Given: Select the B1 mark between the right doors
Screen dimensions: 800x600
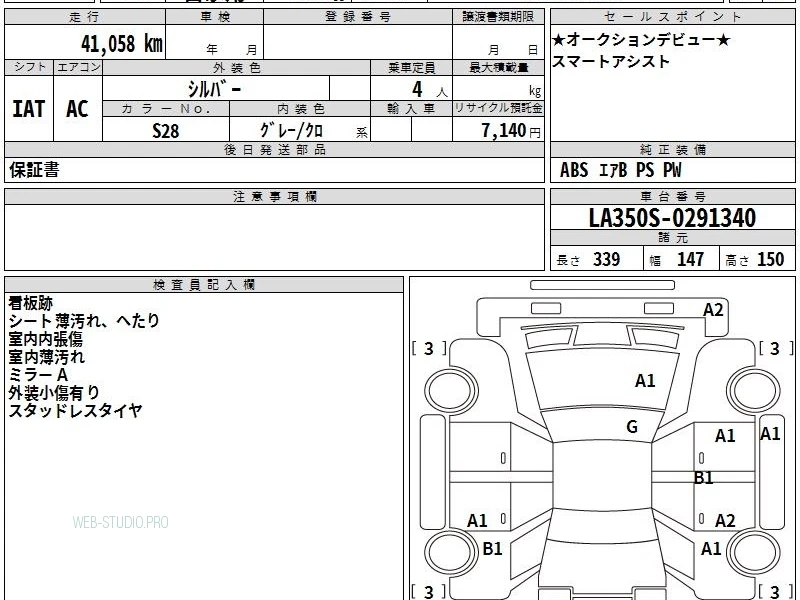Looking at the screenshot, I should (x=704, y=478).
